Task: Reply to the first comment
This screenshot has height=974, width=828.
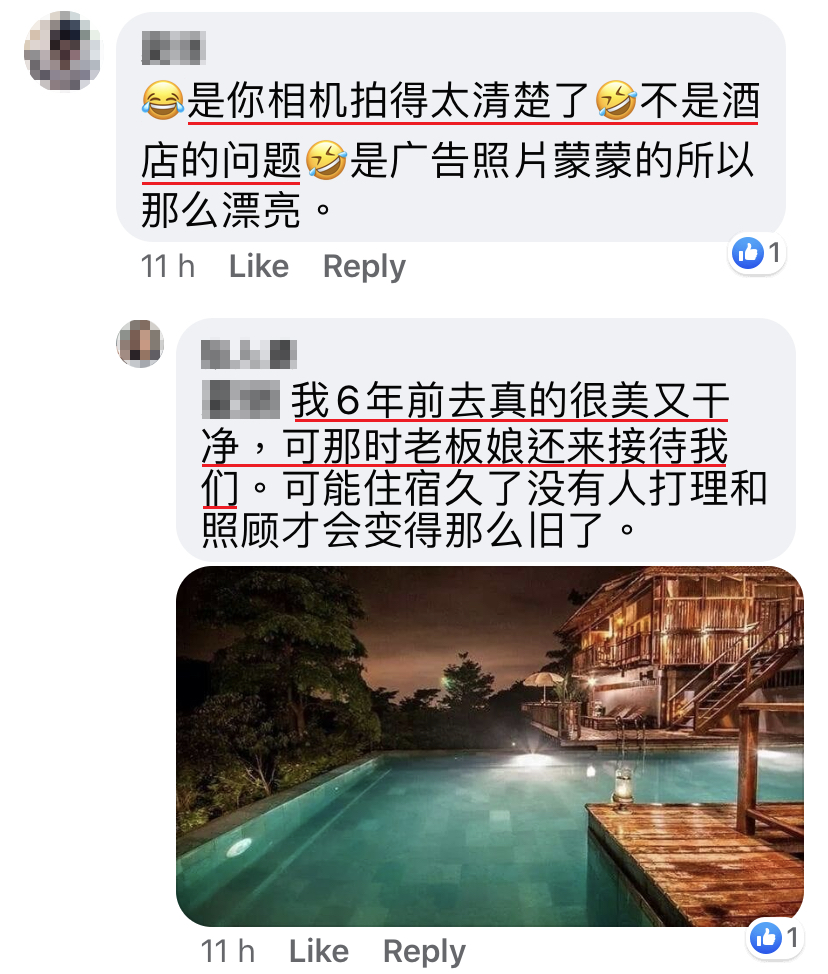Action: point(364,268)
